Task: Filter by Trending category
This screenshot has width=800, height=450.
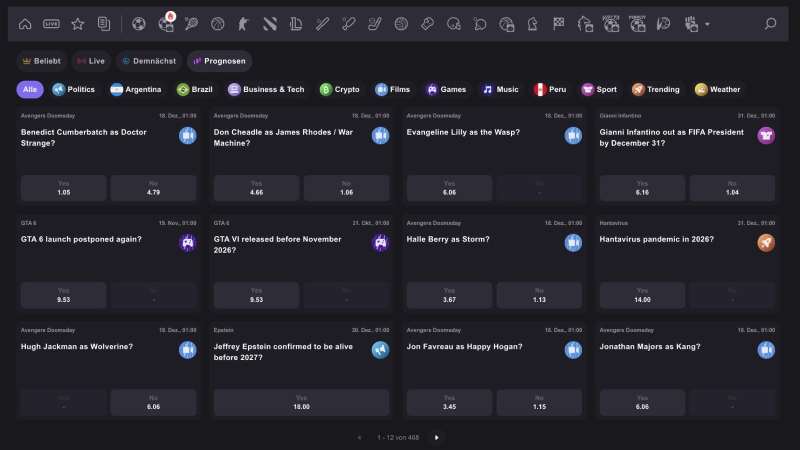Action: [x=656, y=89]
